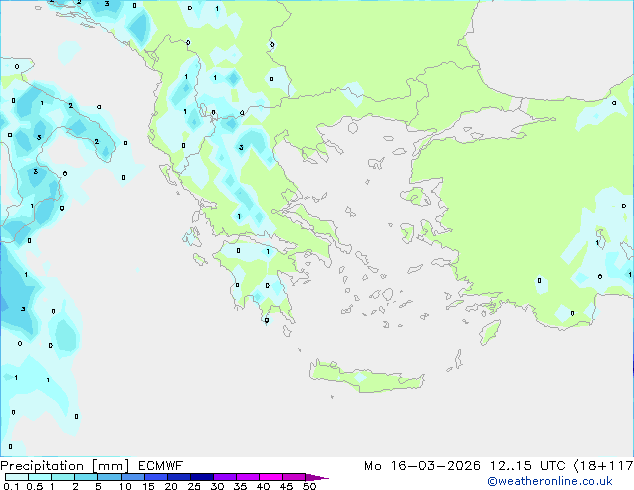Pick the 1 to 2 mm legend swatch

[63, 477]
